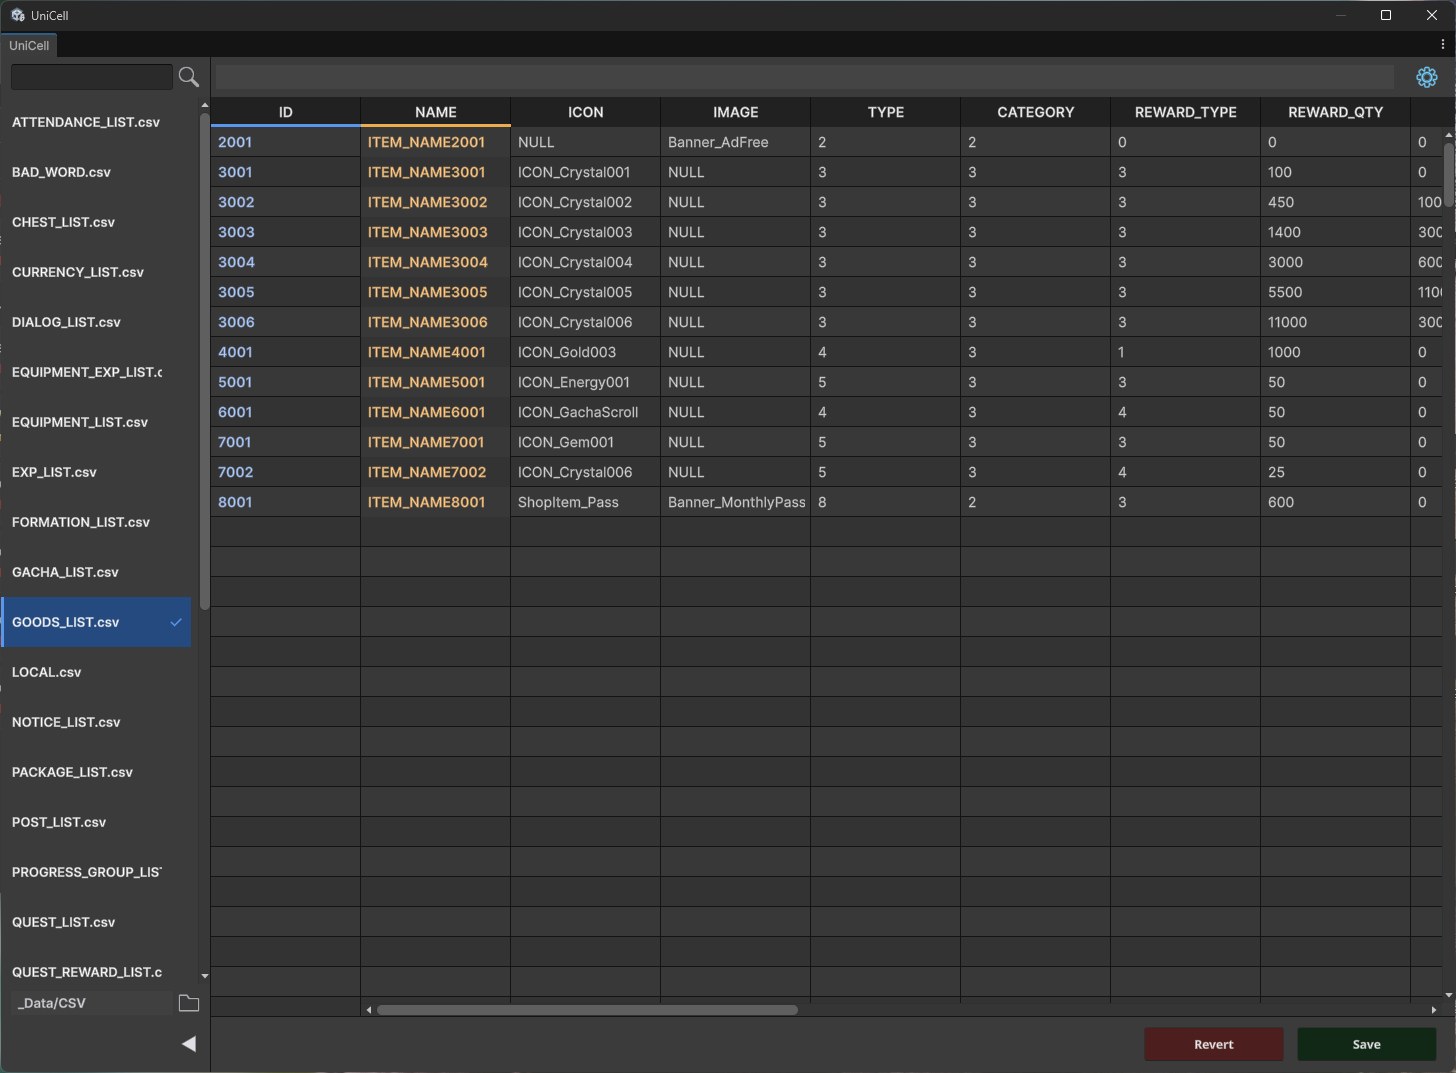Select cell ICON_GachaScroll
Viewport: 1456px width, 1073px height.
pos(585,412)
